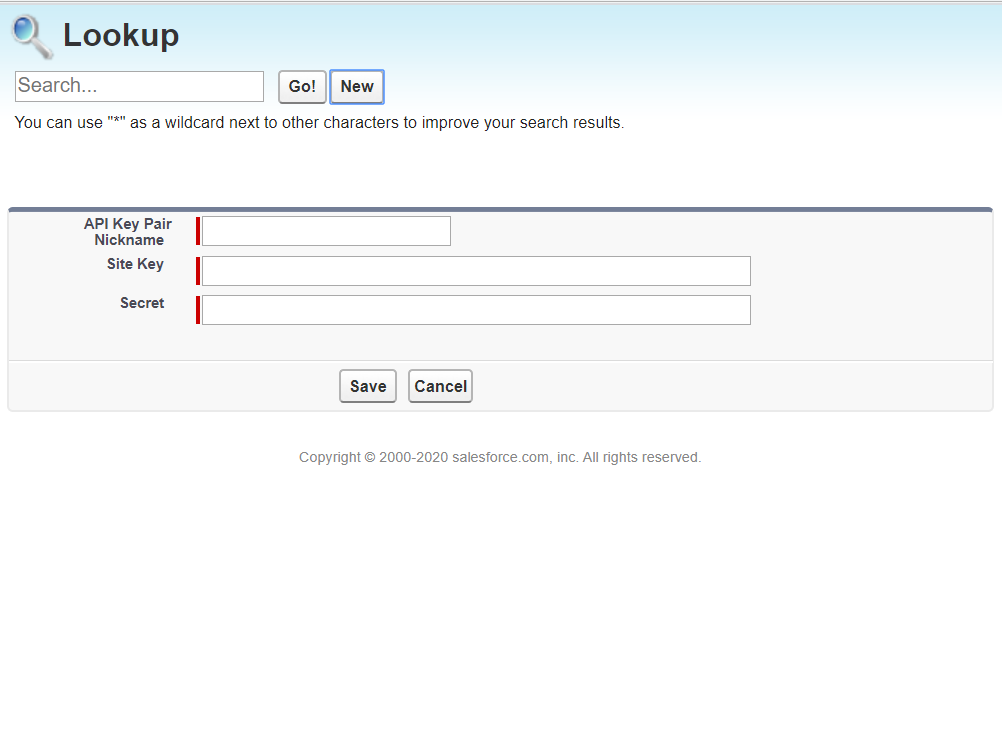This screenshot has height=744, width=1002.
Task: Click the required marker beside Nickname field
Action: click(197, 230)
